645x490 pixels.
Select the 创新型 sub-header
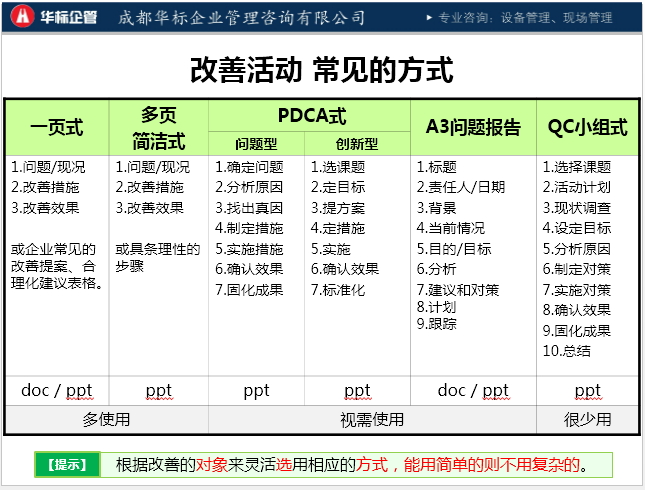[357, 143]
